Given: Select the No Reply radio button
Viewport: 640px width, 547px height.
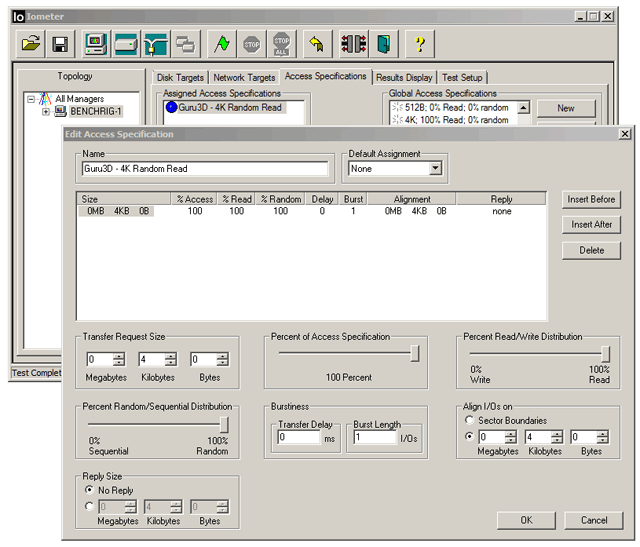Looking at the screenshot, I should tap(90, 491).
